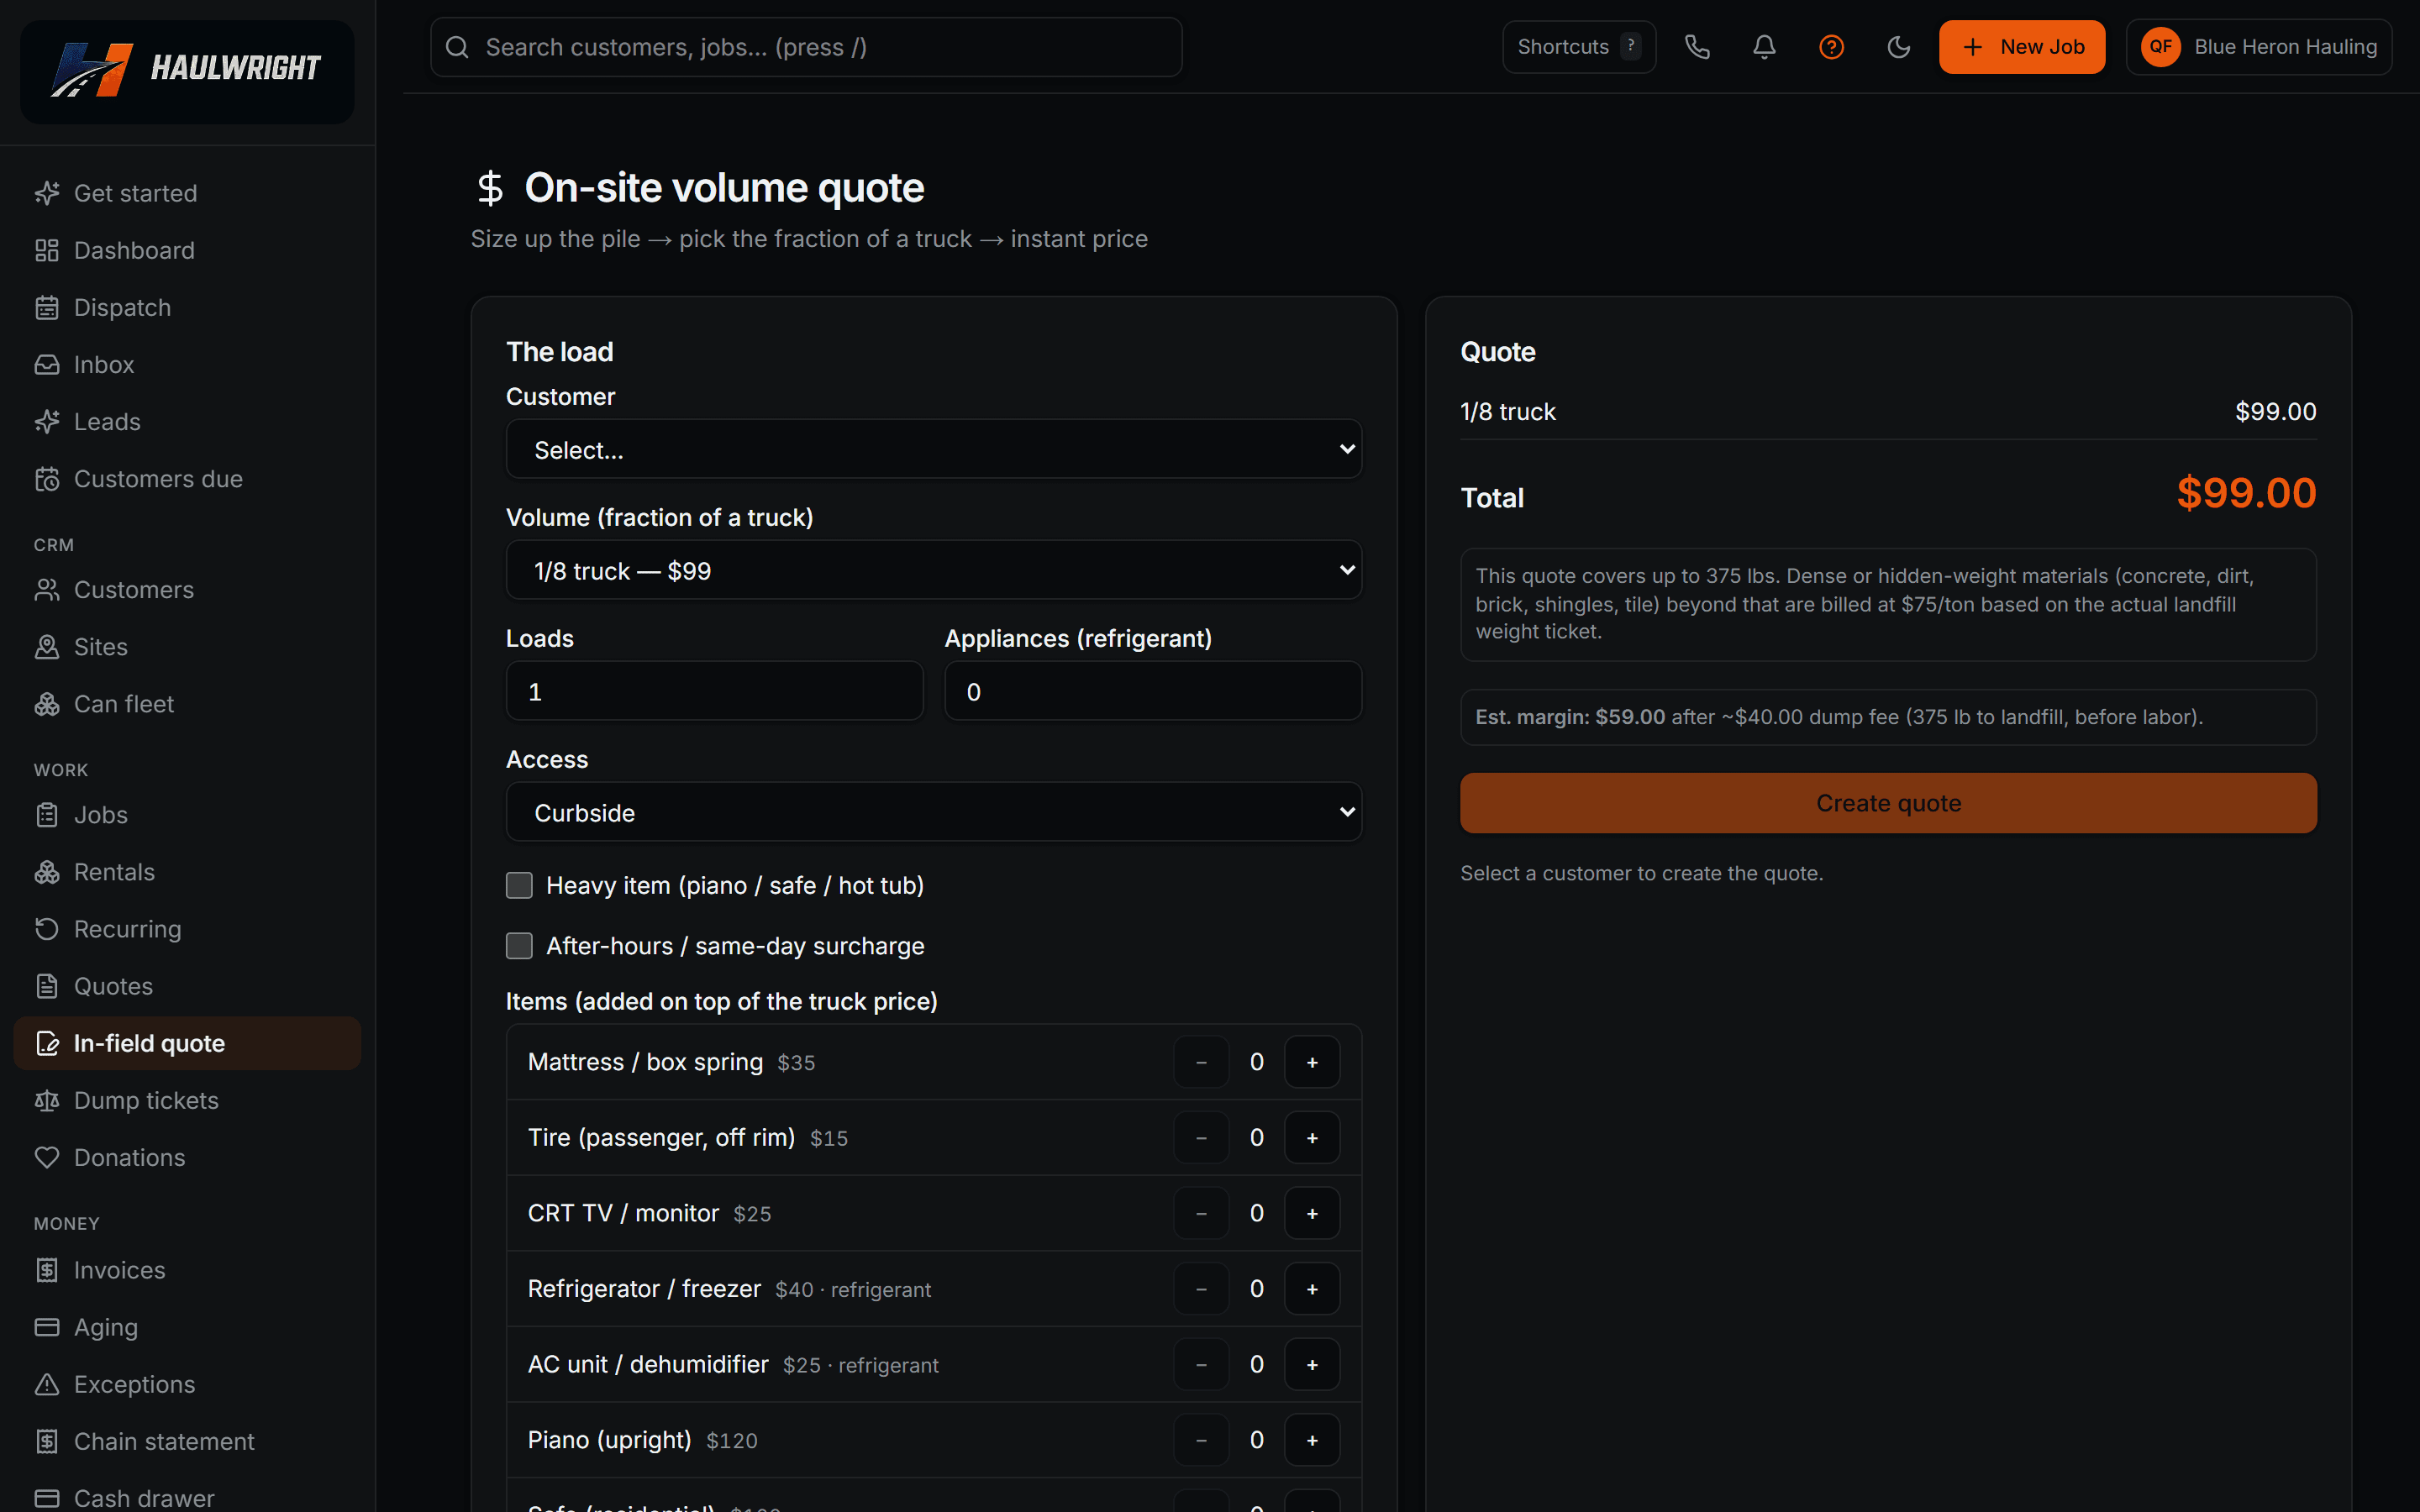
Task: Toggle dark mode moon icon
Action: pos(1898,47)
